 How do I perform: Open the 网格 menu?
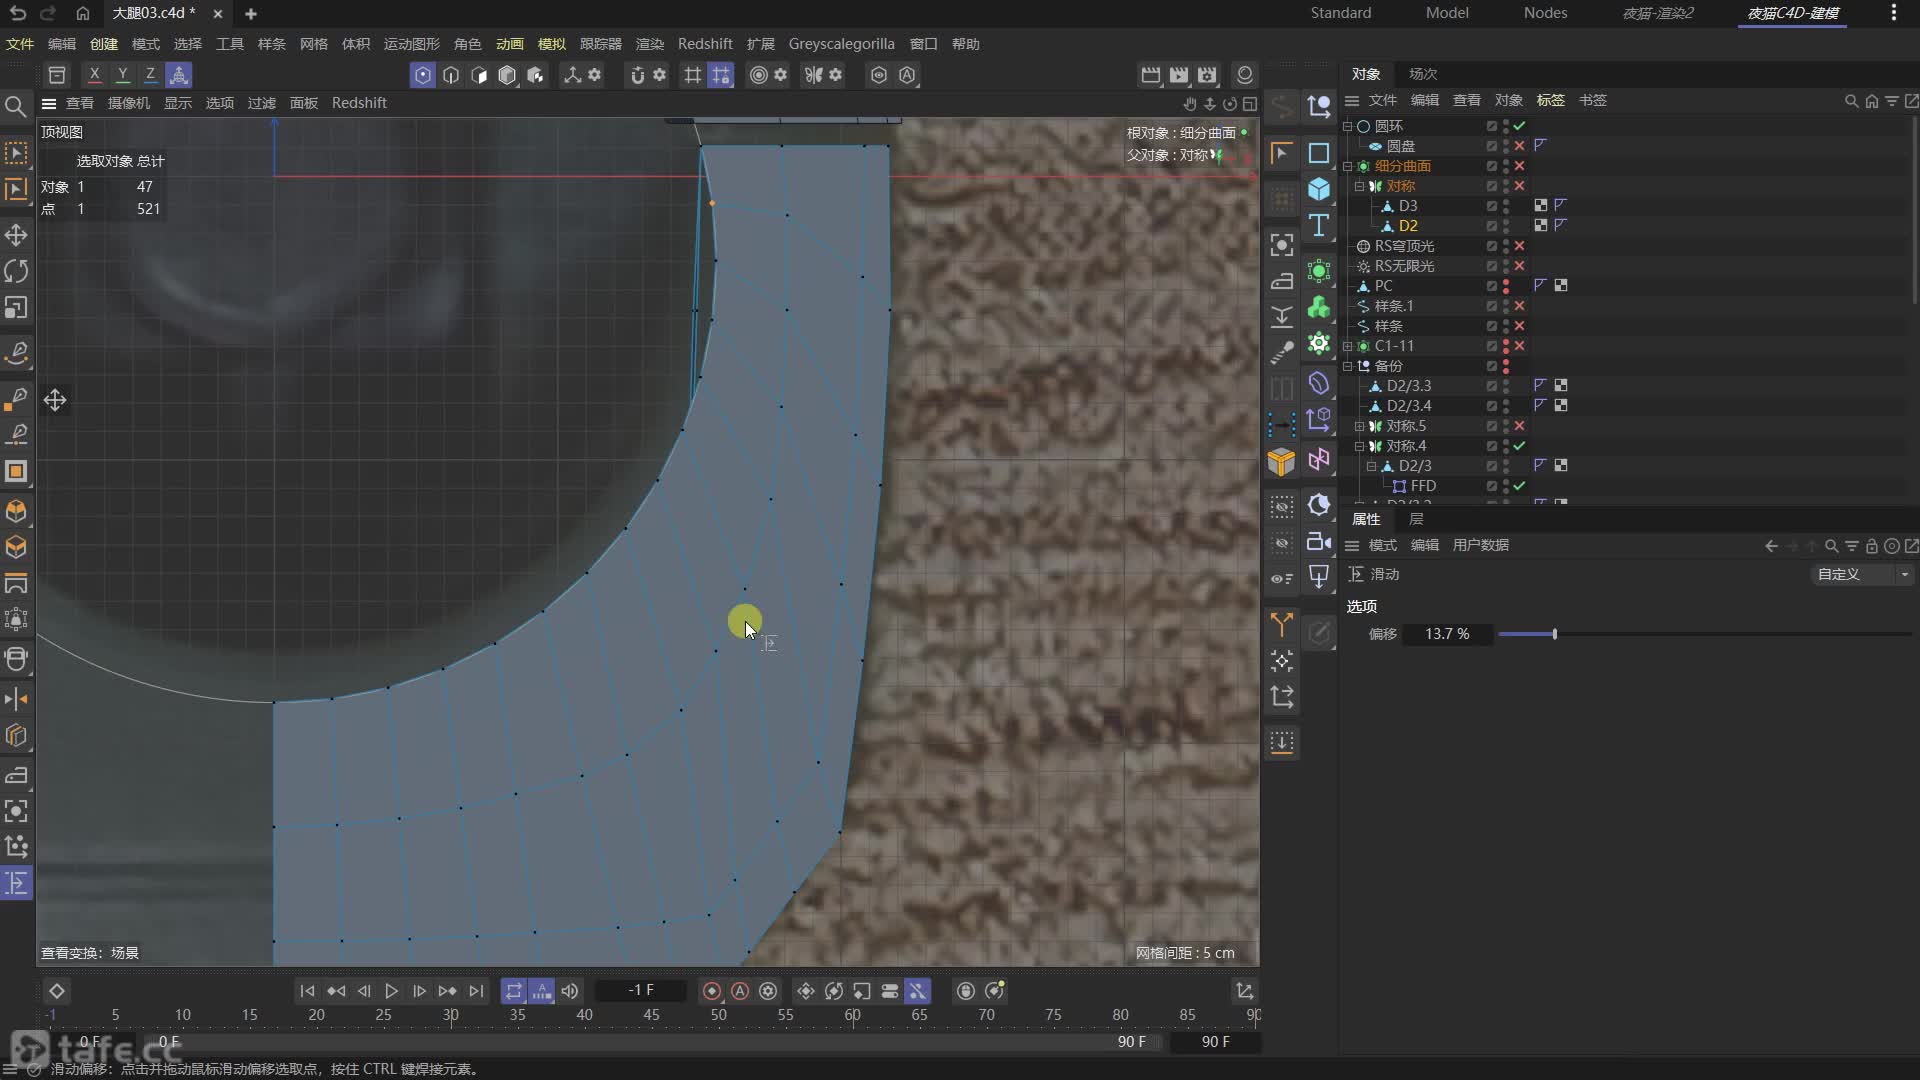[x=313, y=44]
